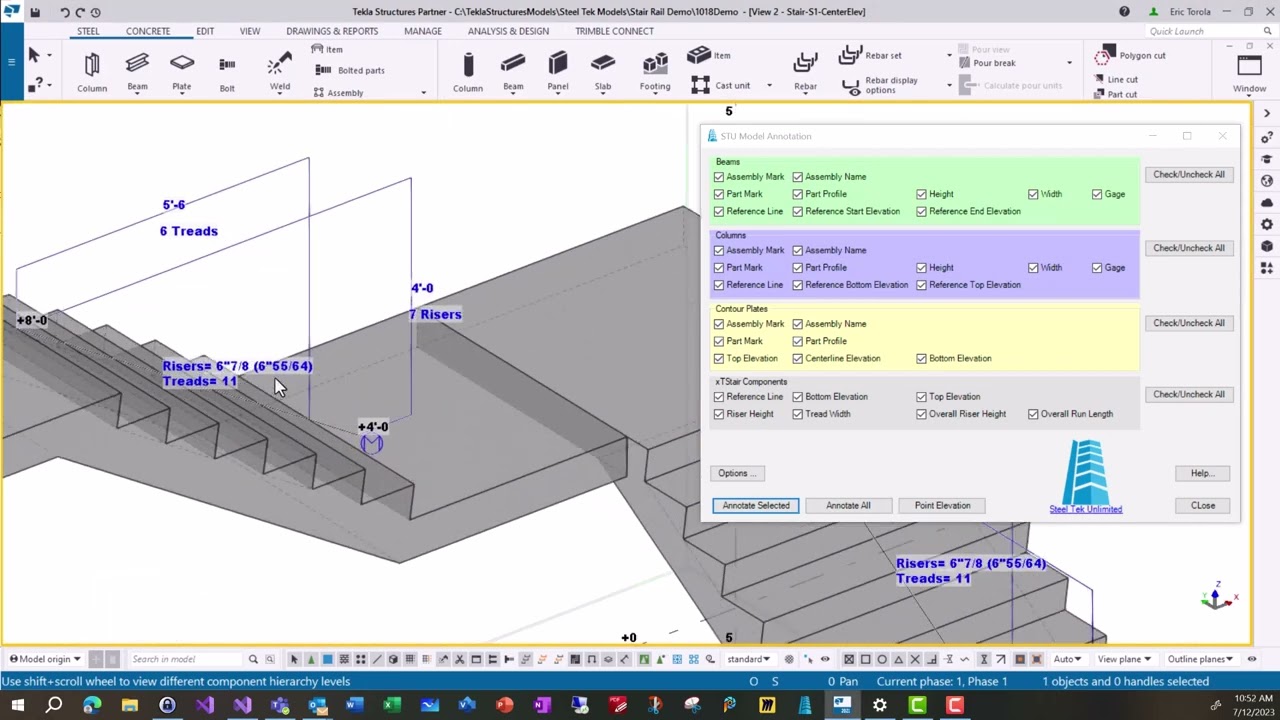Choose the Bolt tool
This screenshot has width=1280, height=720.
coord(227,73)
